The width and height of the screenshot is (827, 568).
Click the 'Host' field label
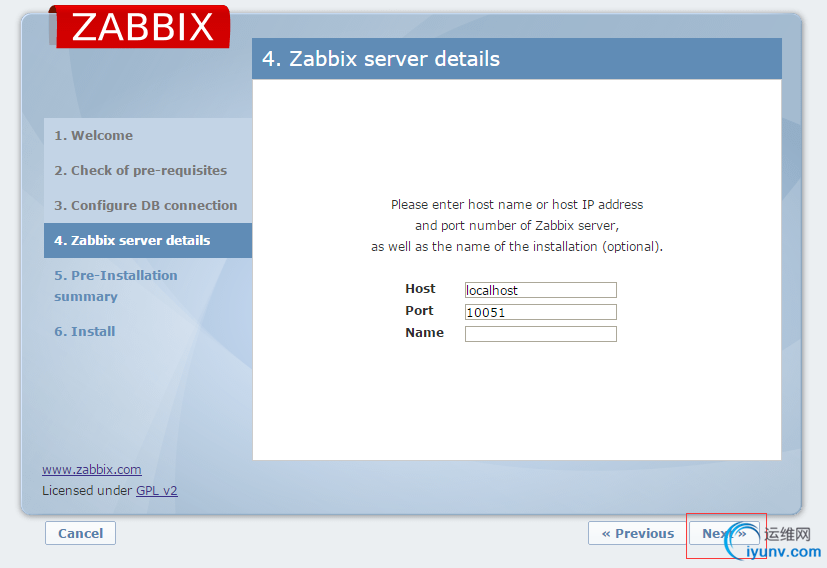420,288
